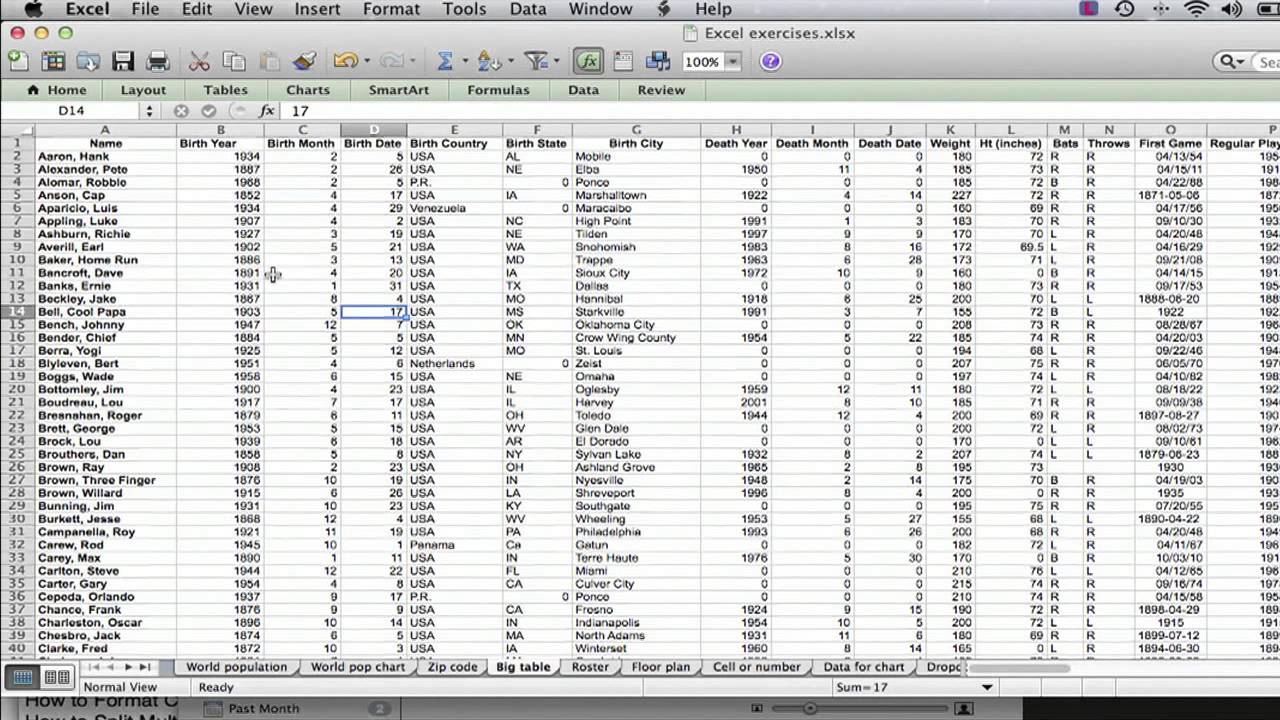Open the 100% zoom dropdown

pos(733,62)
